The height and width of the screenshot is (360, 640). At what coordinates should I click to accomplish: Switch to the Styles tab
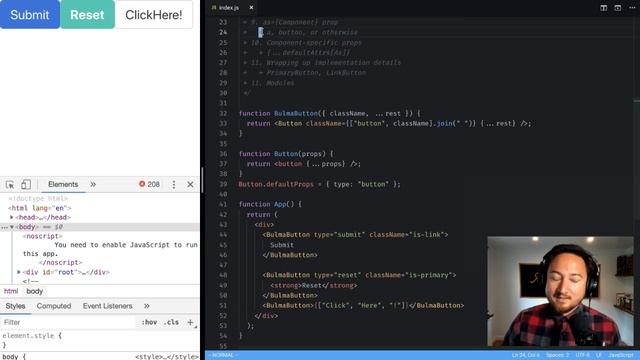point(16,306)
